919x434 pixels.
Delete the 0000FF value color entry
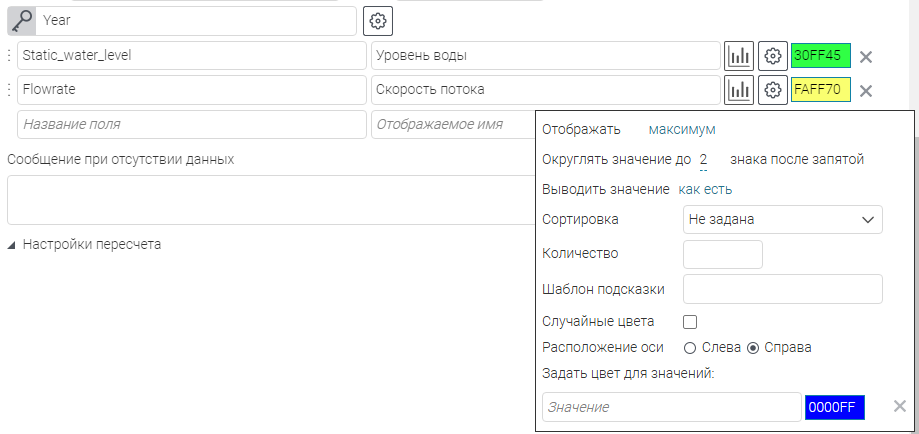(x=899, y=406)
